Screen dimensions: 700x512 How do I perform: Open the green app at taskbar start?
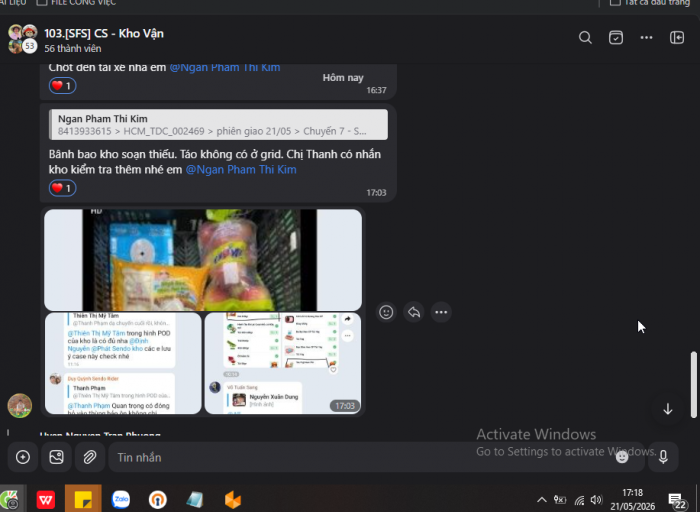pyautogui.click(x=10, y=500)
